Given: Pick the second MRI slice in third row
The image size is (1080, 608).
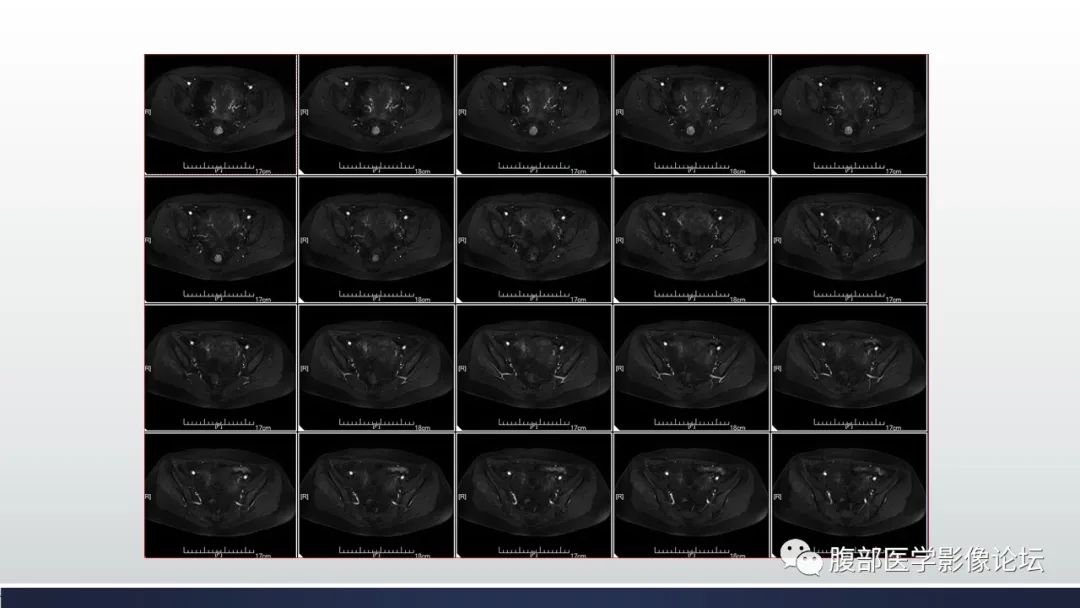Looking at the screenshot, I should pyautogui.click(x=377, y=368).
